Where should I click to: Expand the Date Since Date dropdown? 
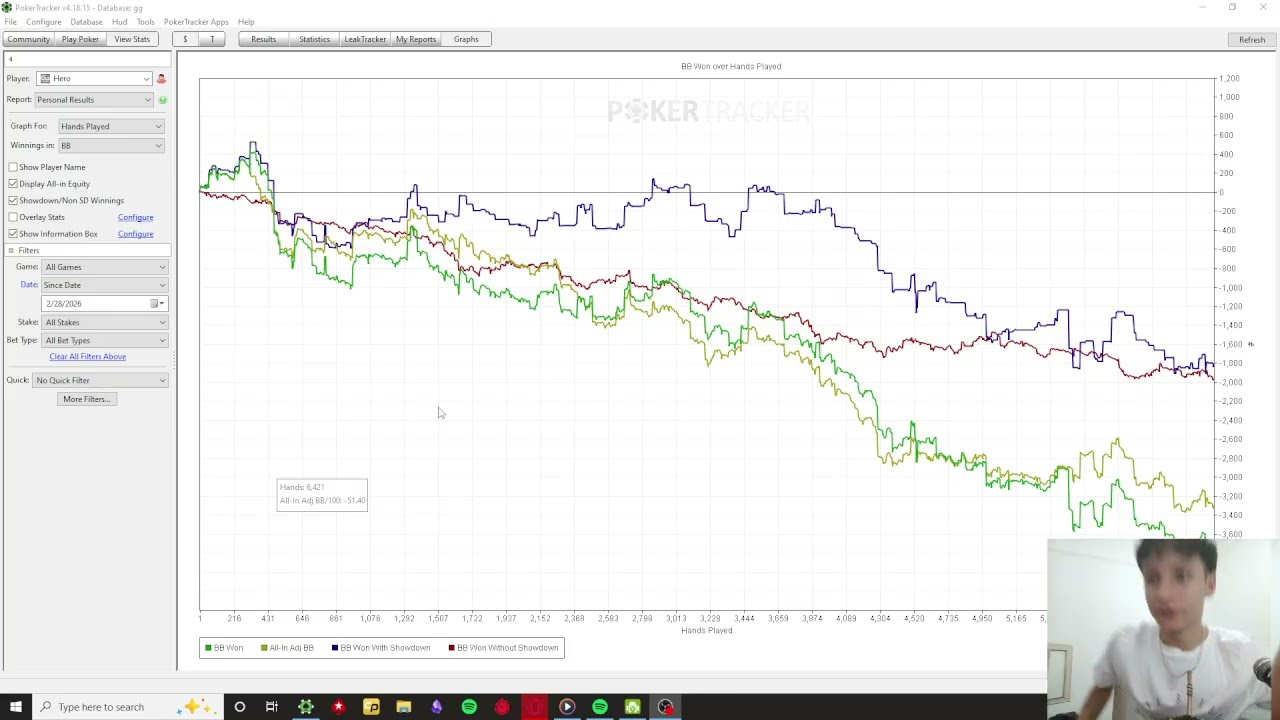105,285
